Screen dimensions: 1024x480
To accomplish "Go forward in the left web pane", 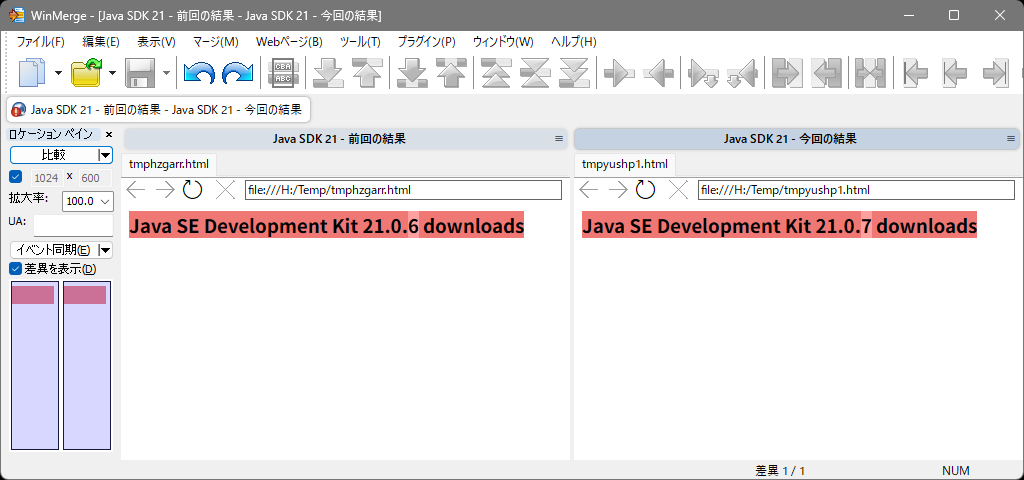I will click(x=165, y=190).
